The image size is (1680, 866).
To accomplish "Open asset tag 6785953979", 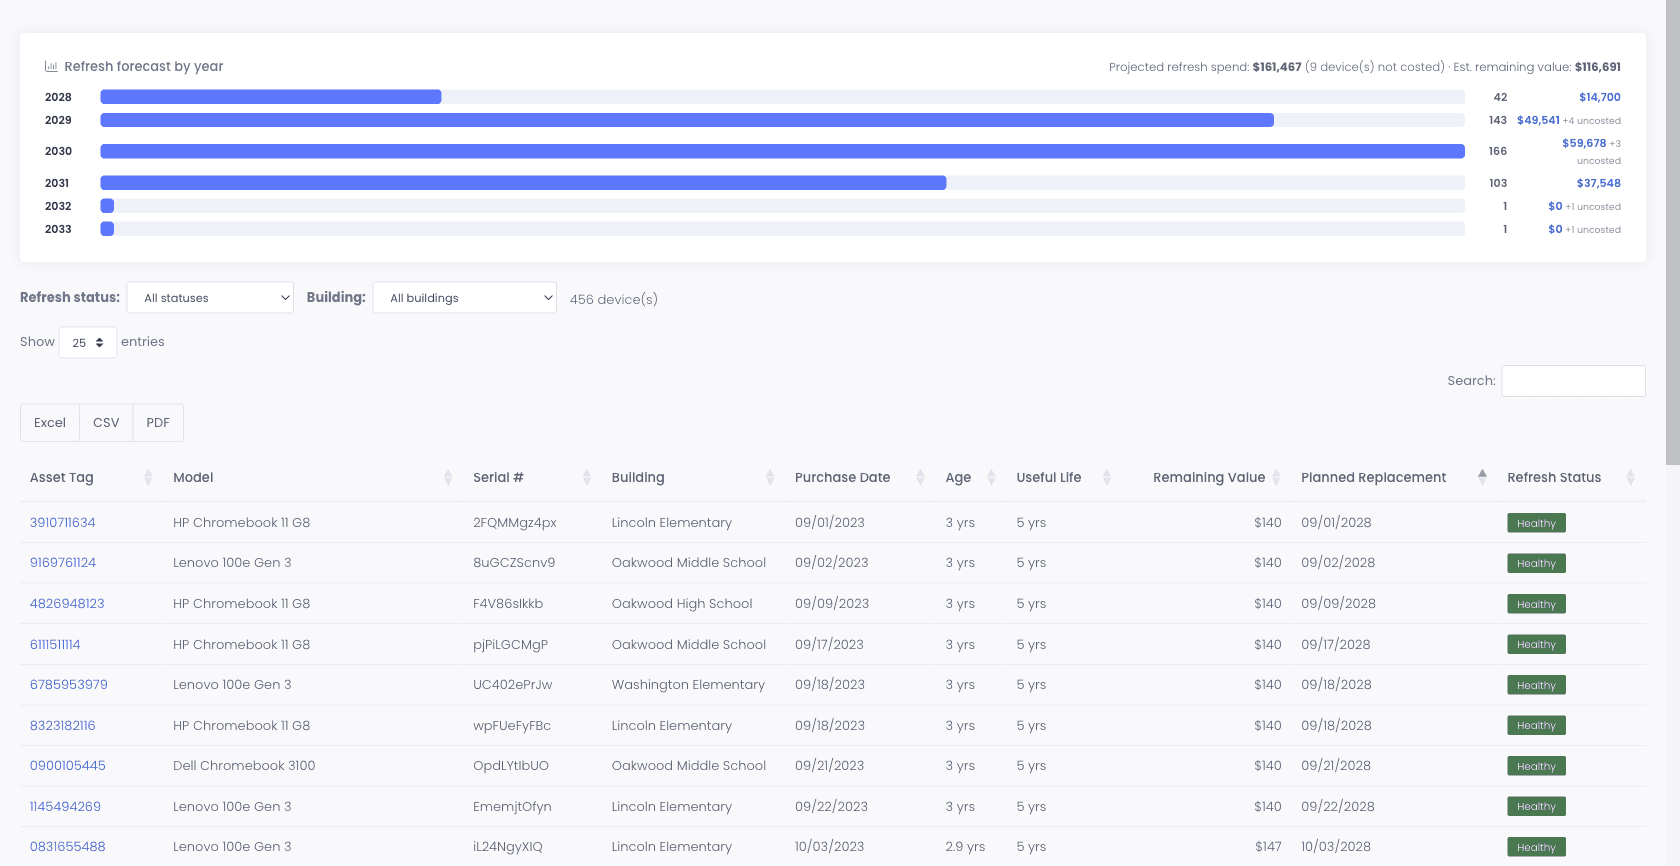I will point(69,685).
